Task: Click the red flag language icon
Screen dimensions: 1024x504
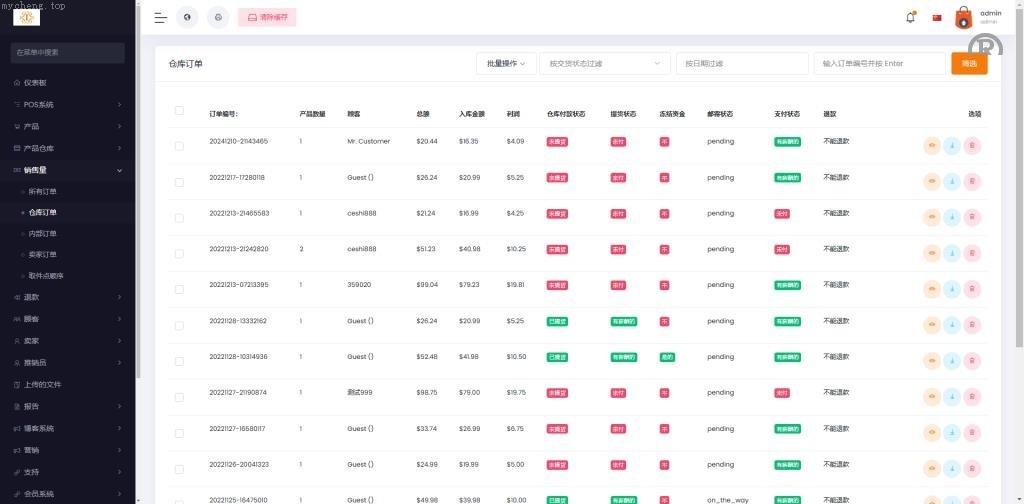Action: (x=937, y=17)
